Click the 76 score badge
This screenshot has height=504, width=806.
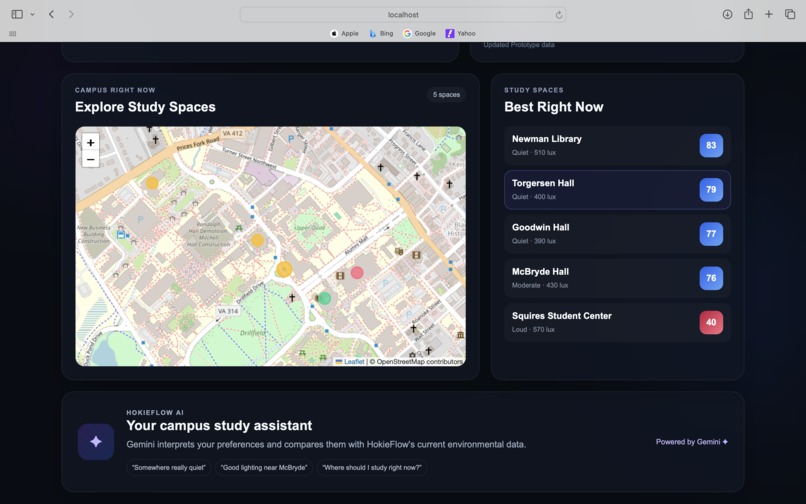pyautogui.click(x=711, y=278)
